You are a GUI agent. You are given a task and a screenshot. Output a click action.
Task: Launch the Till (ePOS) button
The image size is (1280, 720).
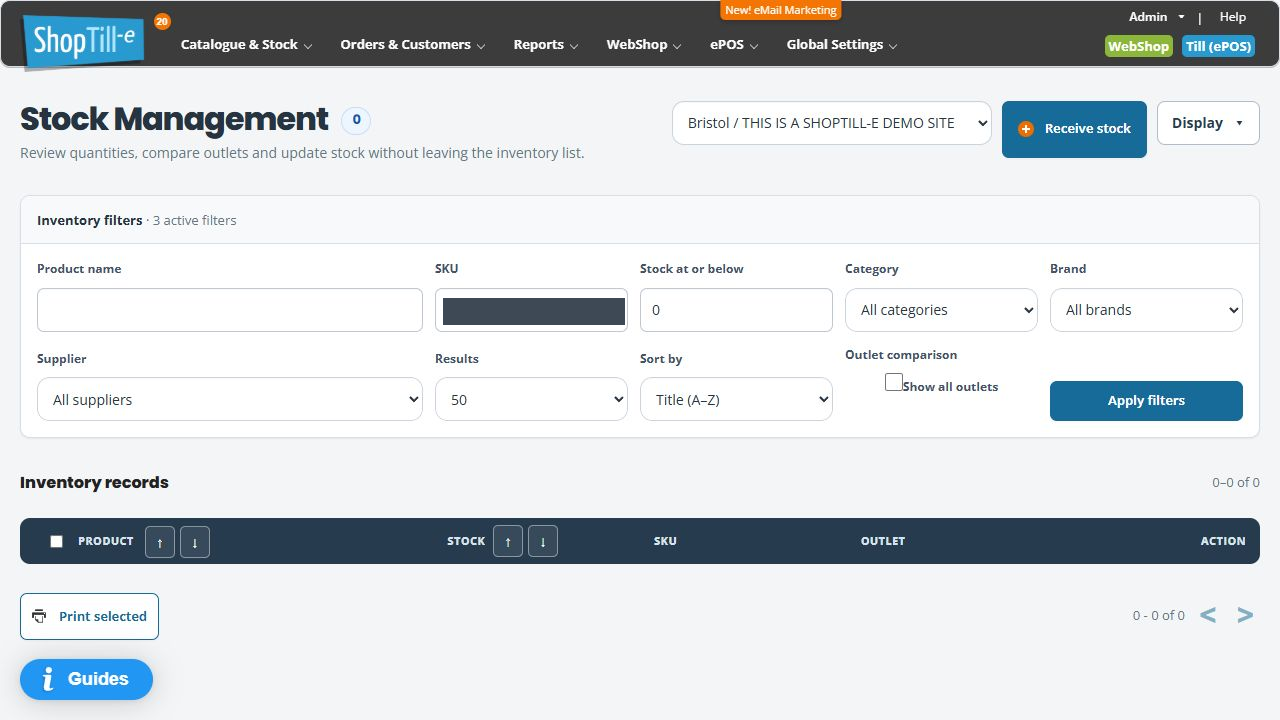coord(1218,46)
